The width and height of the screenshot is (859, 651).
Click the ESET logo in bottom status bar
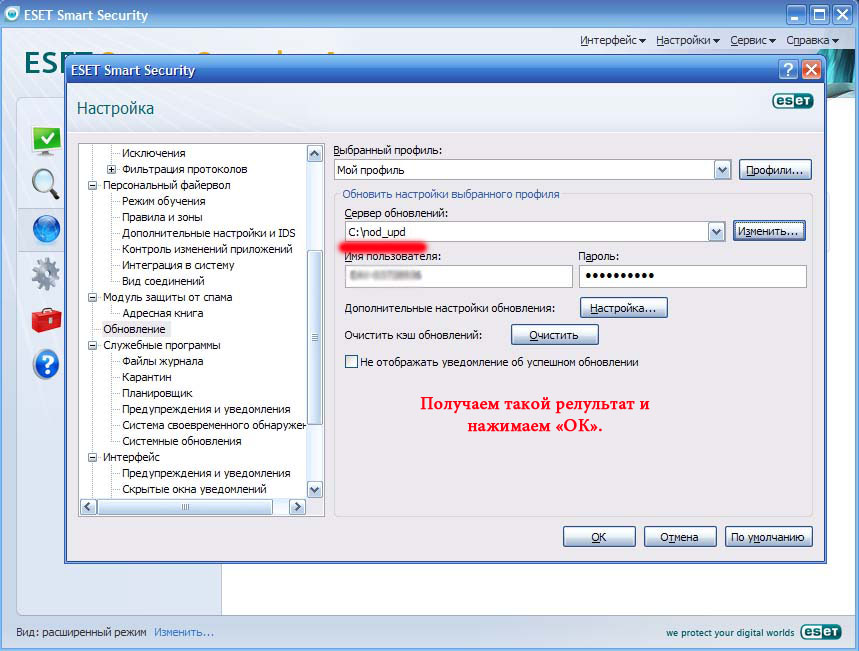(x=820, y=632)
